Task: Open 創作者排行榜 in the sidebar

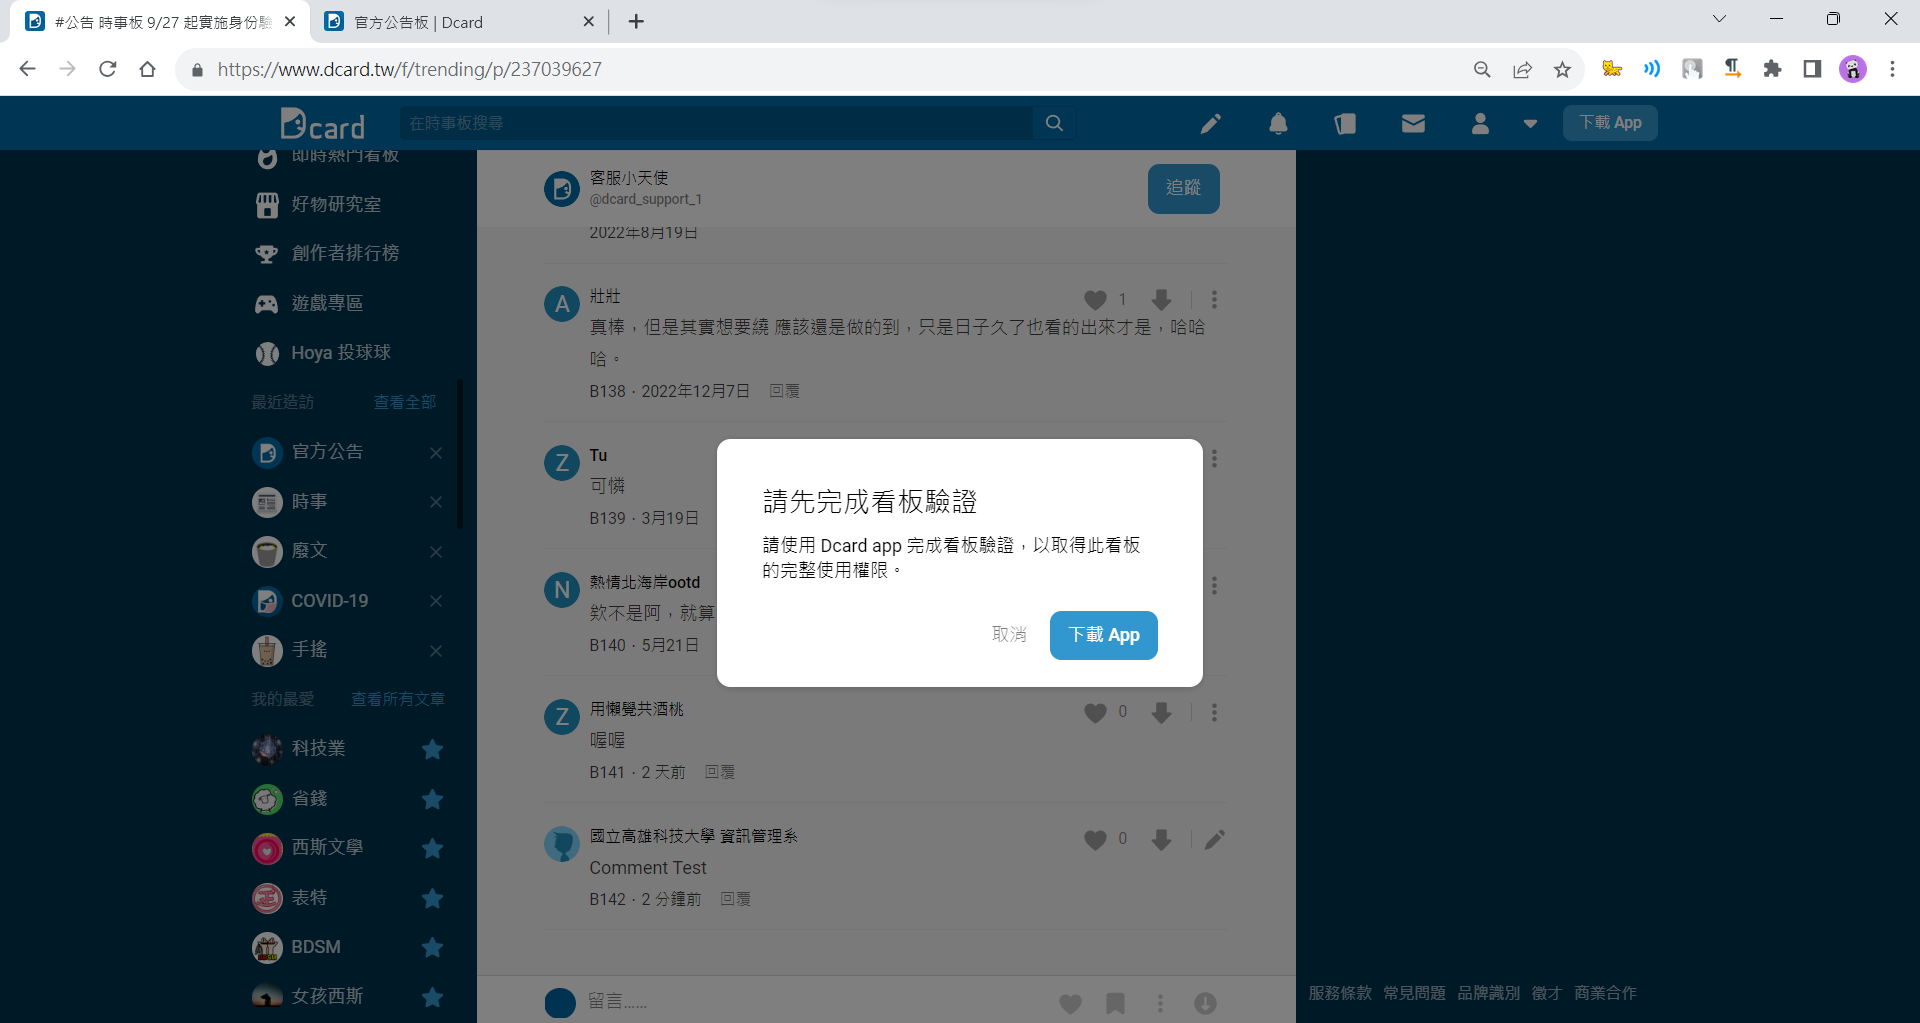Action: tap(344, 253)
